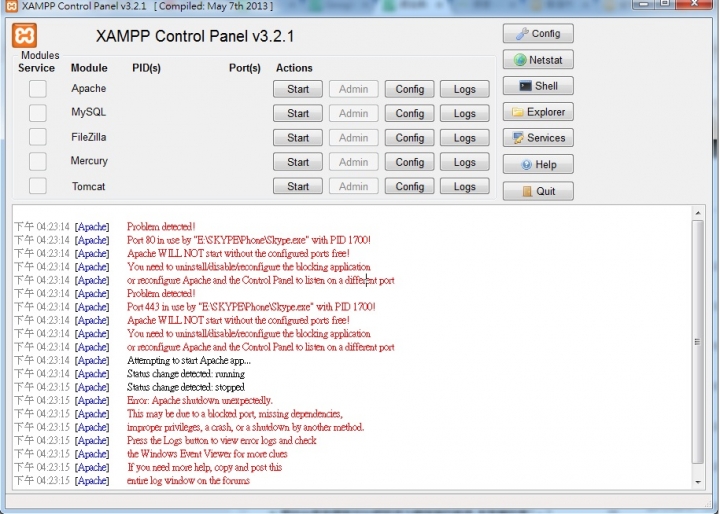
Task: Open FileZilla module Config
Action: pyautogui.click(x=410, y=138)
